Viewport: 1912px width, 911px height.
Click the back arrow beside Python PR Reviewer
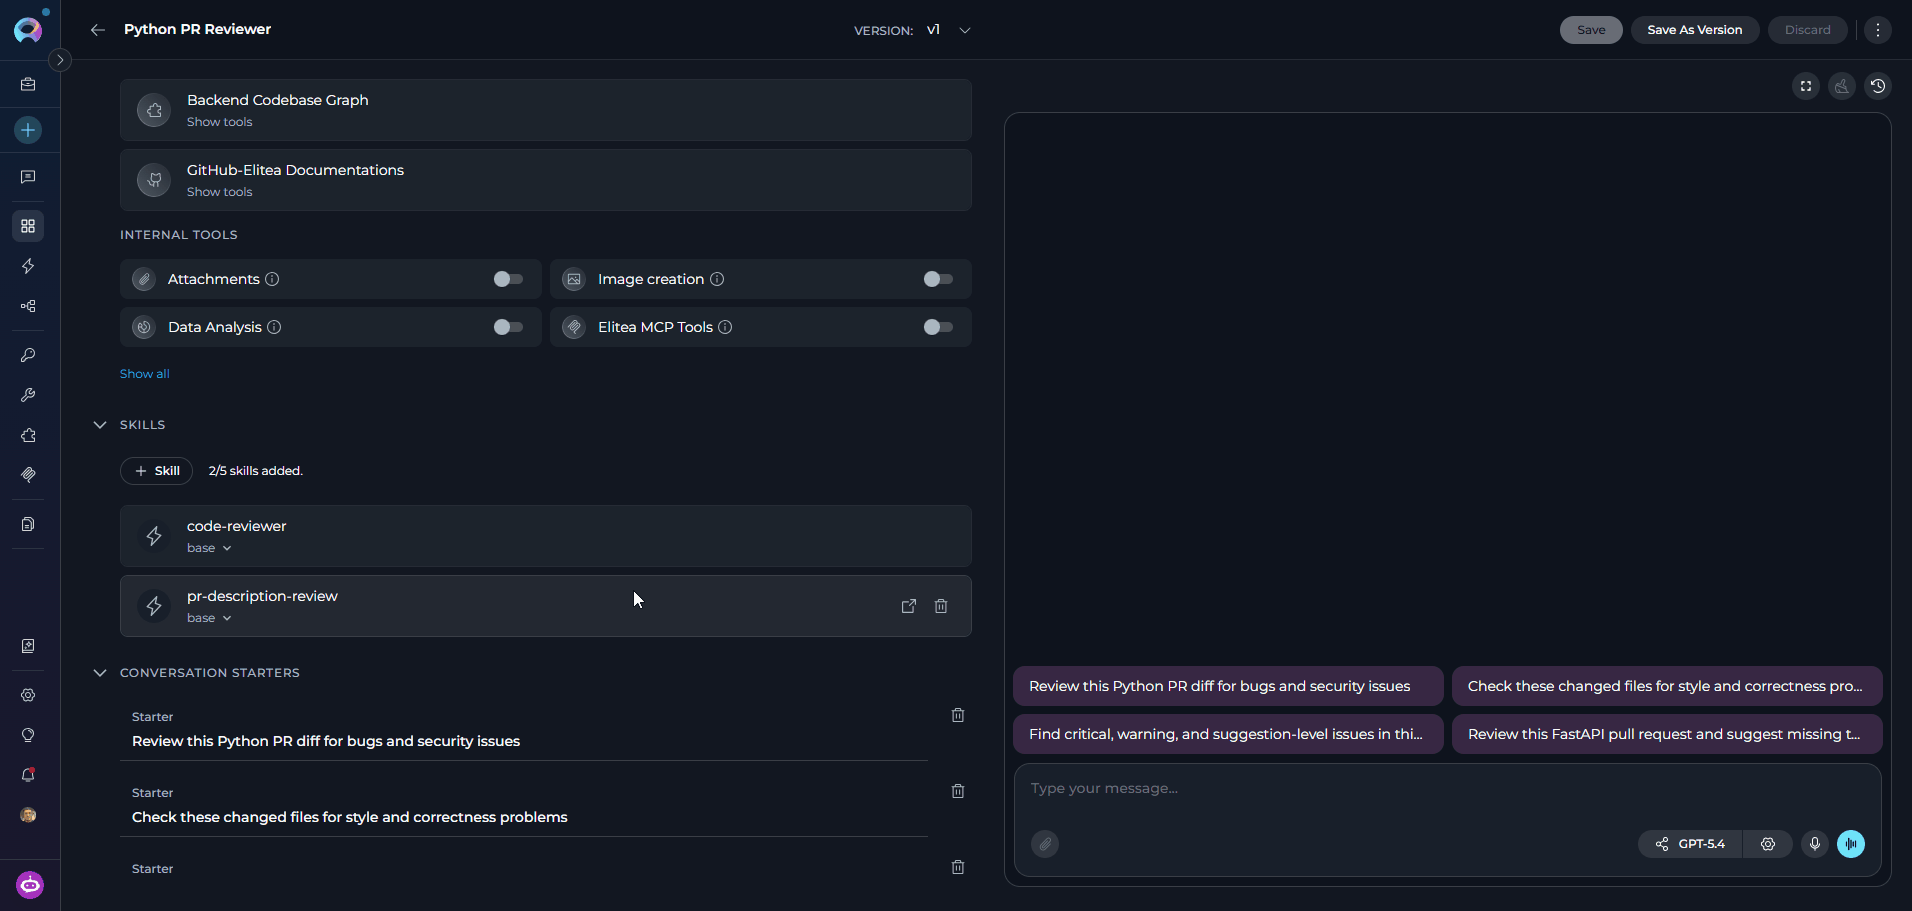click(98, 30)
